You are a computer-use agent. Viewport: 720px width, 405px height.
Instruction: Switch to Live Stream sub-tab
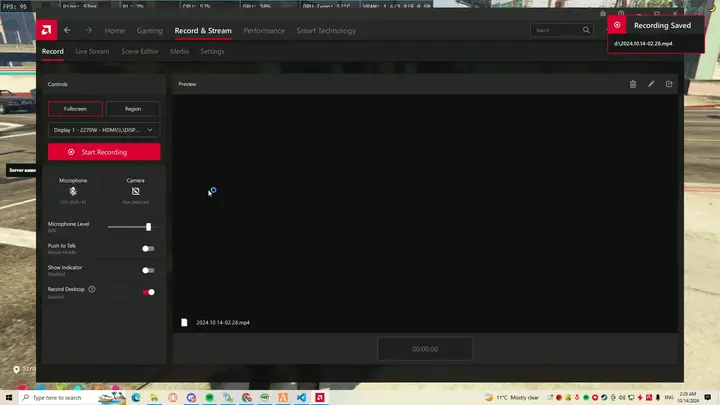click(x=92, y=51)
